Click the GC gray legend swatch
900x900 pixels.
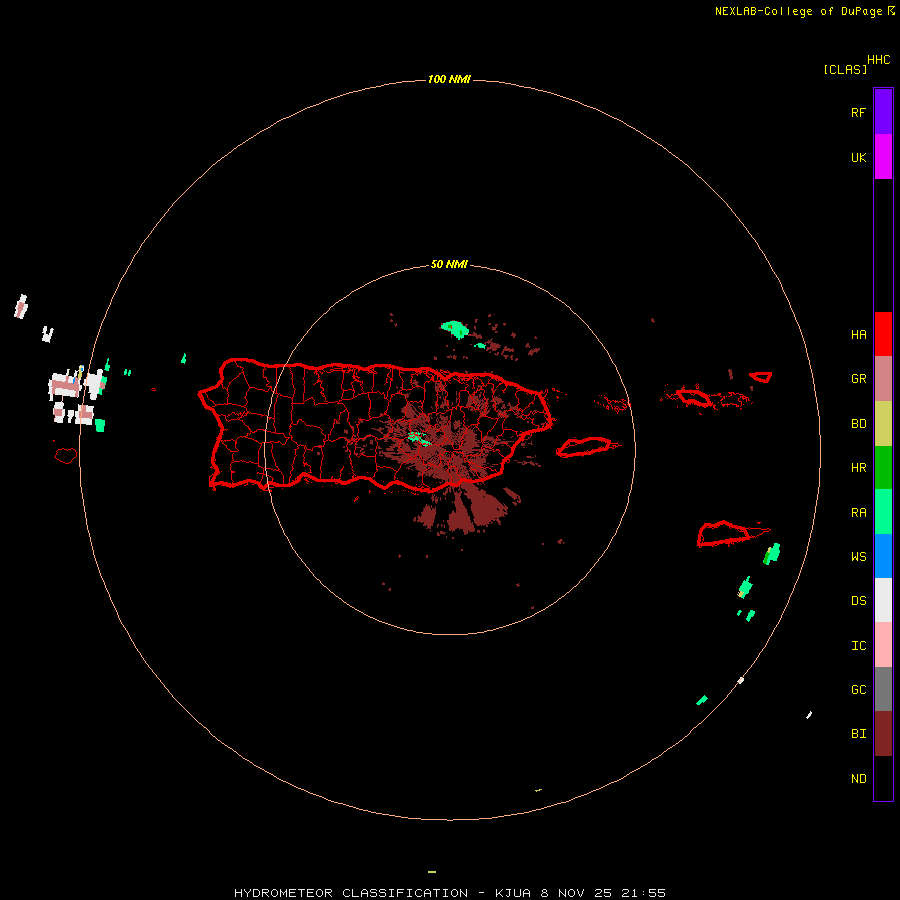coord(883,689)
